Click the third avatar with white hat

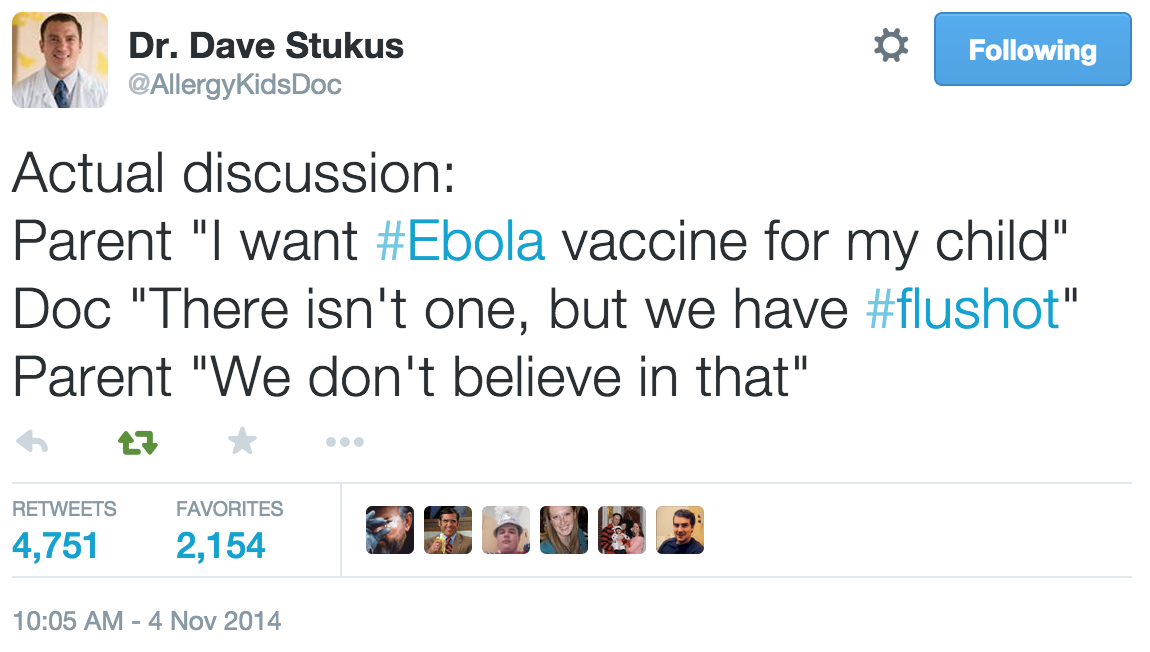(x=506, y=530)
